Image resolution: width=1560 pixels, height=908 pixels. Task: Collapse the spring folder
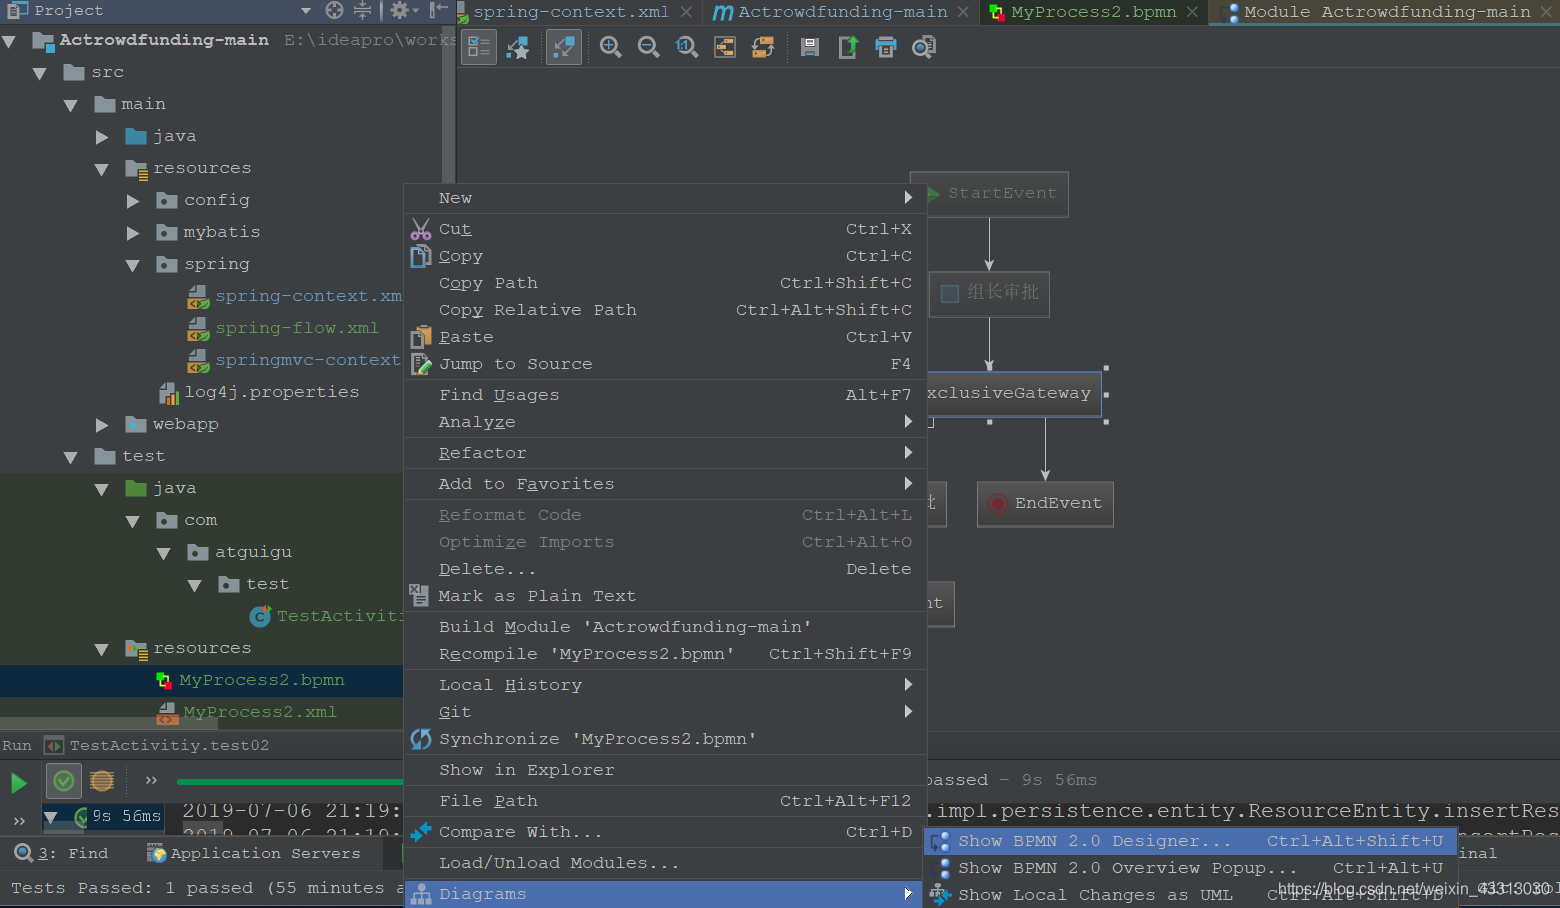(133, 265)
